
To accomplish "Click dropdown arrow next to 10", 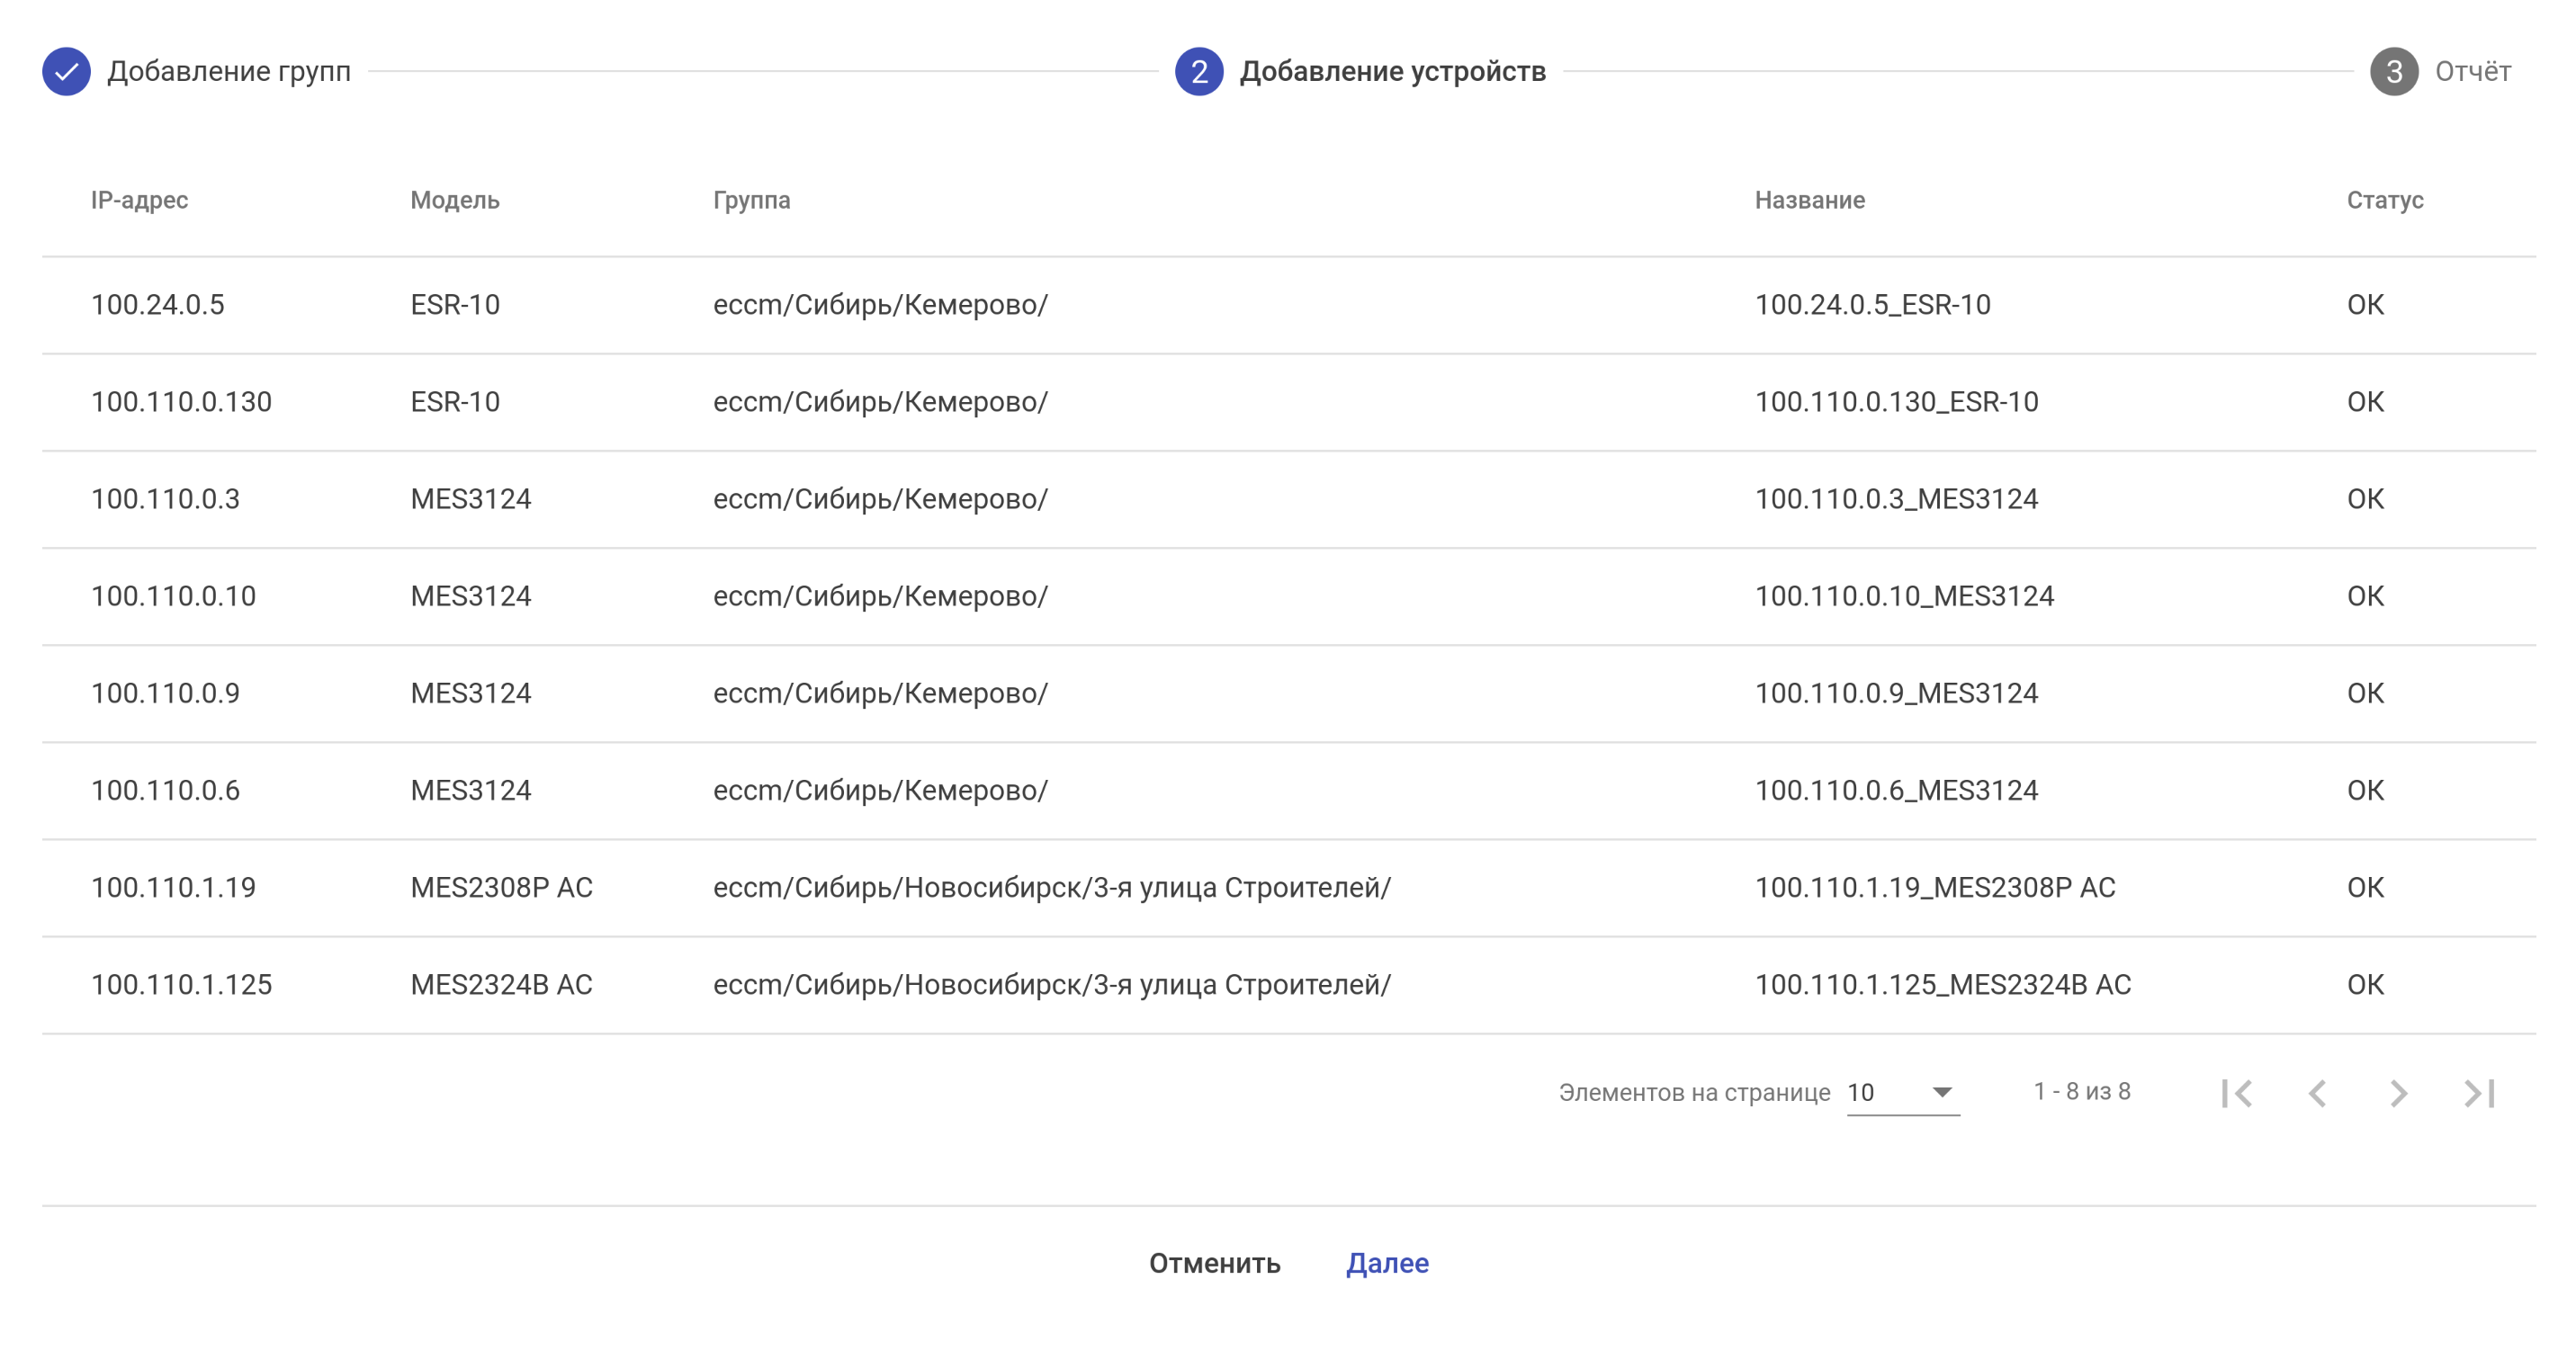I will [1941, 1093].
